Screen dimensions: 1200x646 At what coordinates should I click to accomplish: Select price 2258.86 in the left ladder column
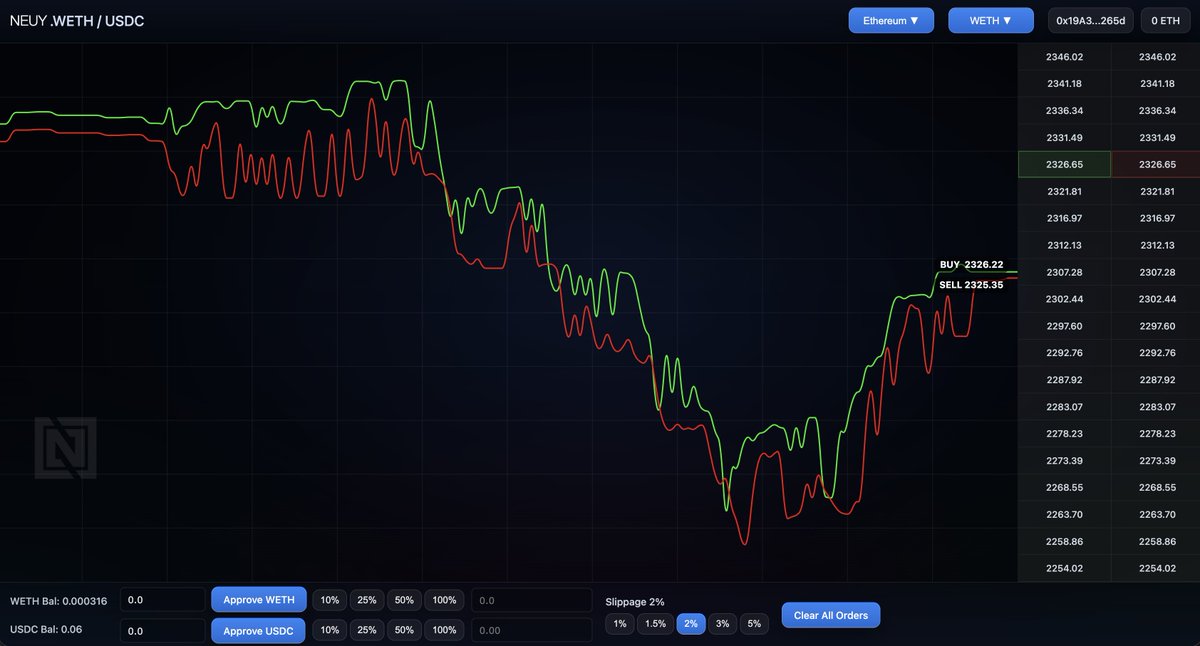pos(1064,541)
